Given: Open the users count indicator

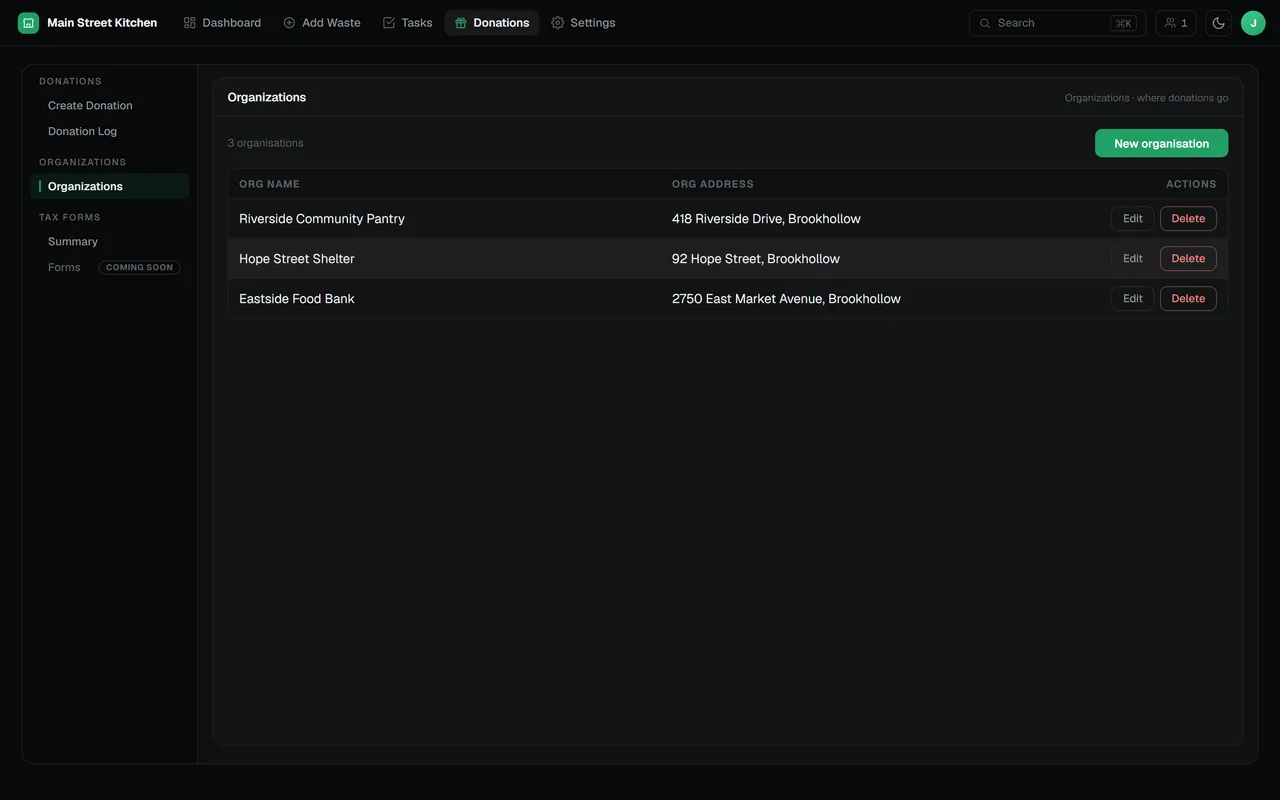Looking at the screenshot, I should [1176, 23].
